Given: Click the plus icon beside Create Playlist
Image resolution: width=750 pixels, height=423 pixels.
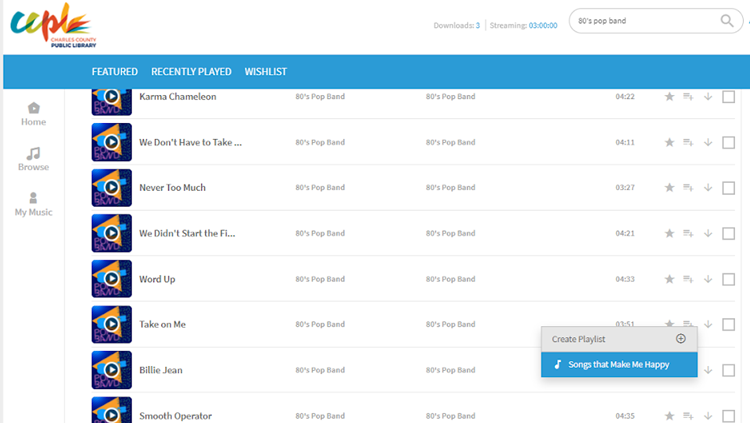Looking at the screenshot, I should pos(681,339).
